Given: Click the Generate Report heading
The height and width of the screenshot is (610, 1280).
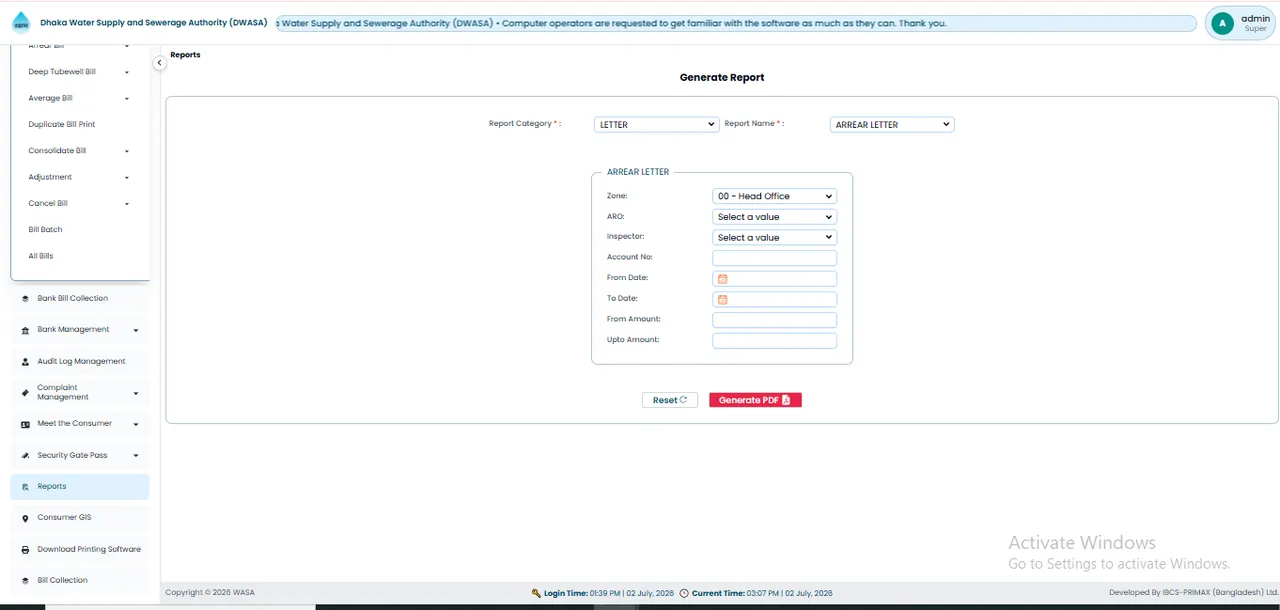Looking at the screenshot, I should [722, 77].
